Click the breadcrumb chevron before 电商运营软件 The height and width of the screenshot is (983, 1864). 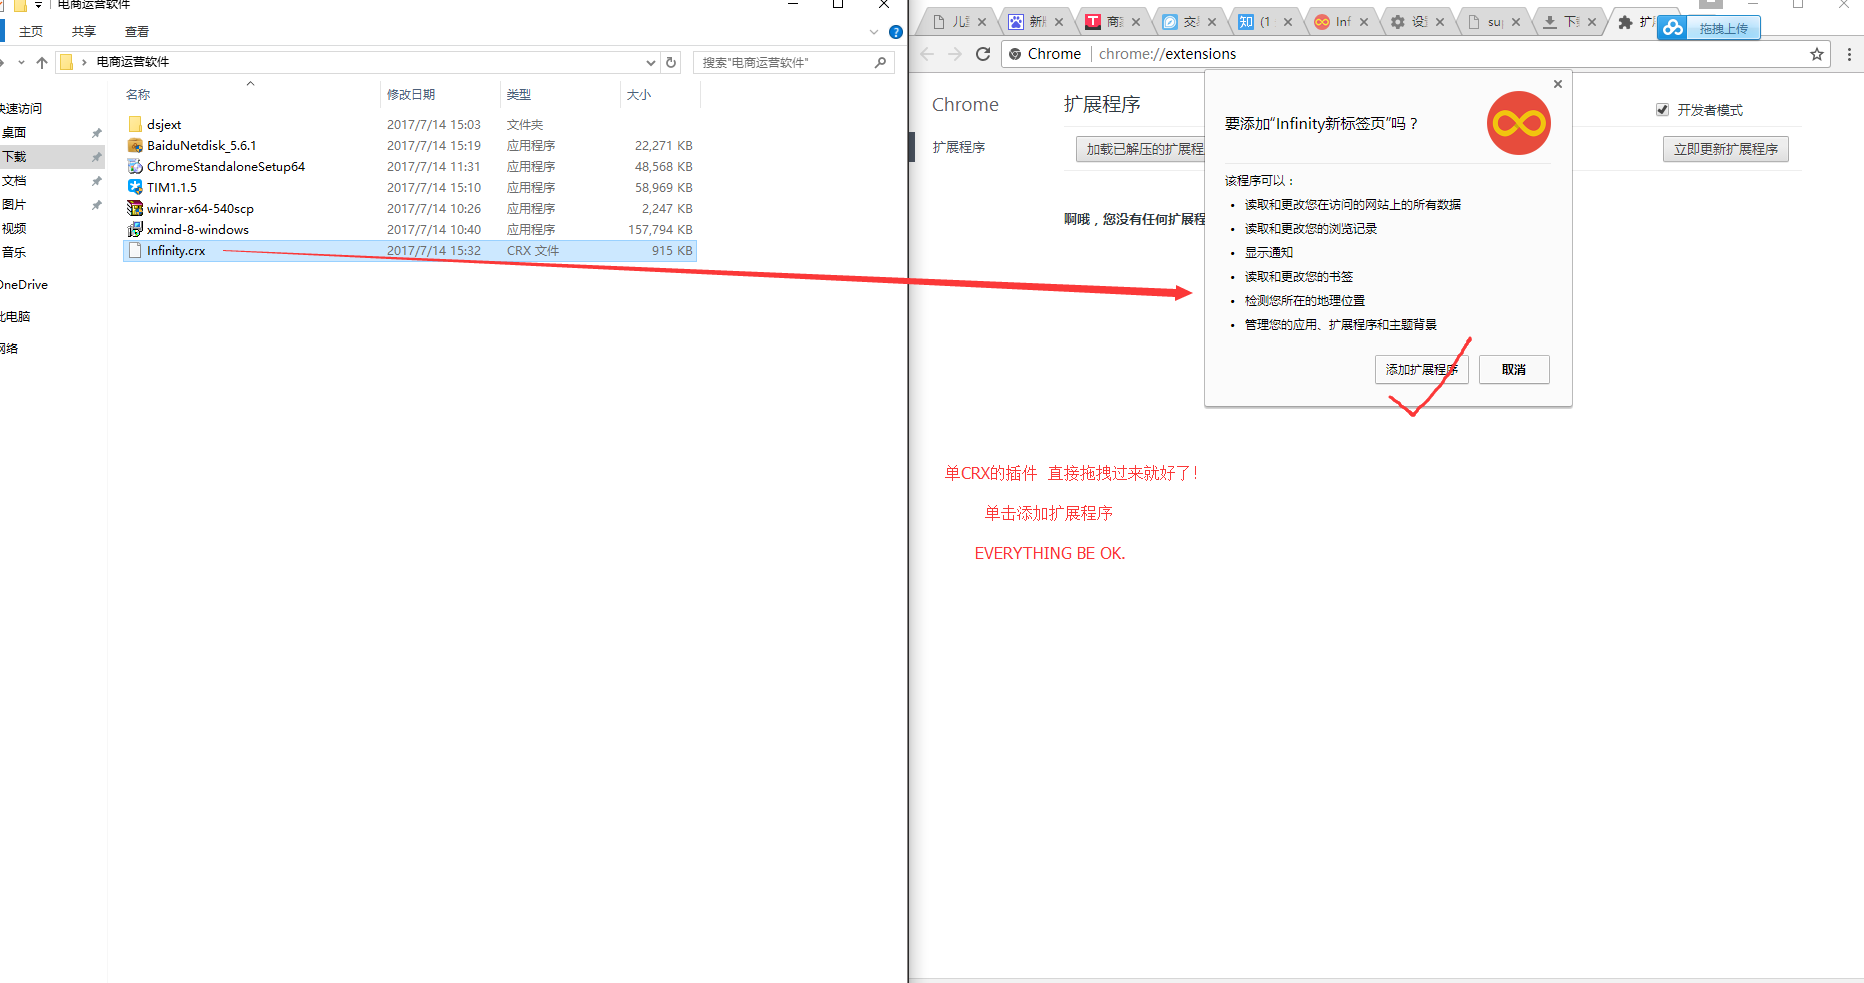click(x=84, y=62)
